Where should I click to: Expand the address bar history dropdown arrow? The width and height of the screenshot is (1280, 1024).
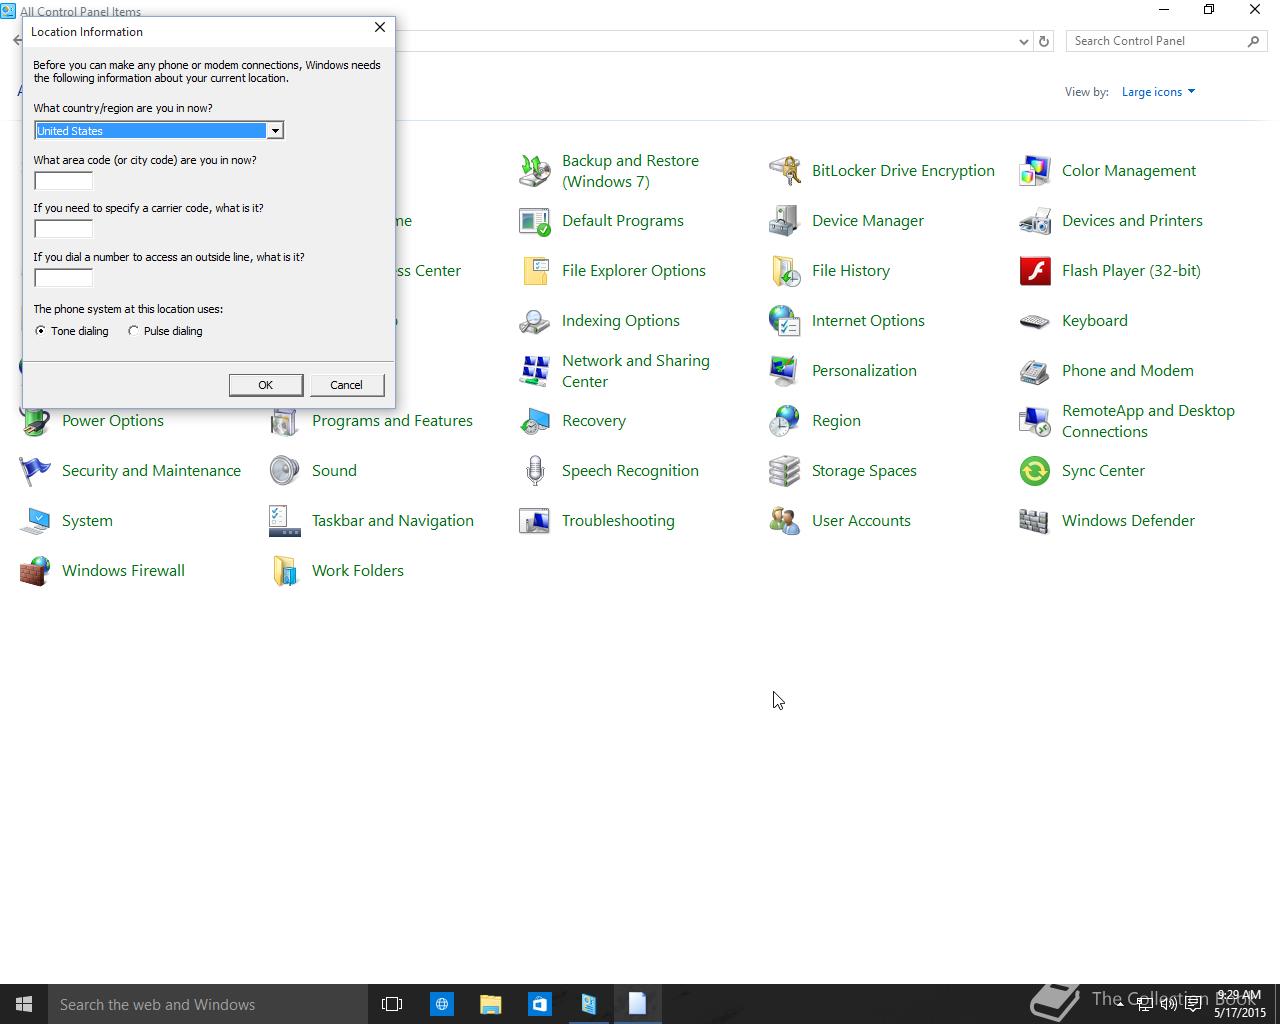(1023, 41)
